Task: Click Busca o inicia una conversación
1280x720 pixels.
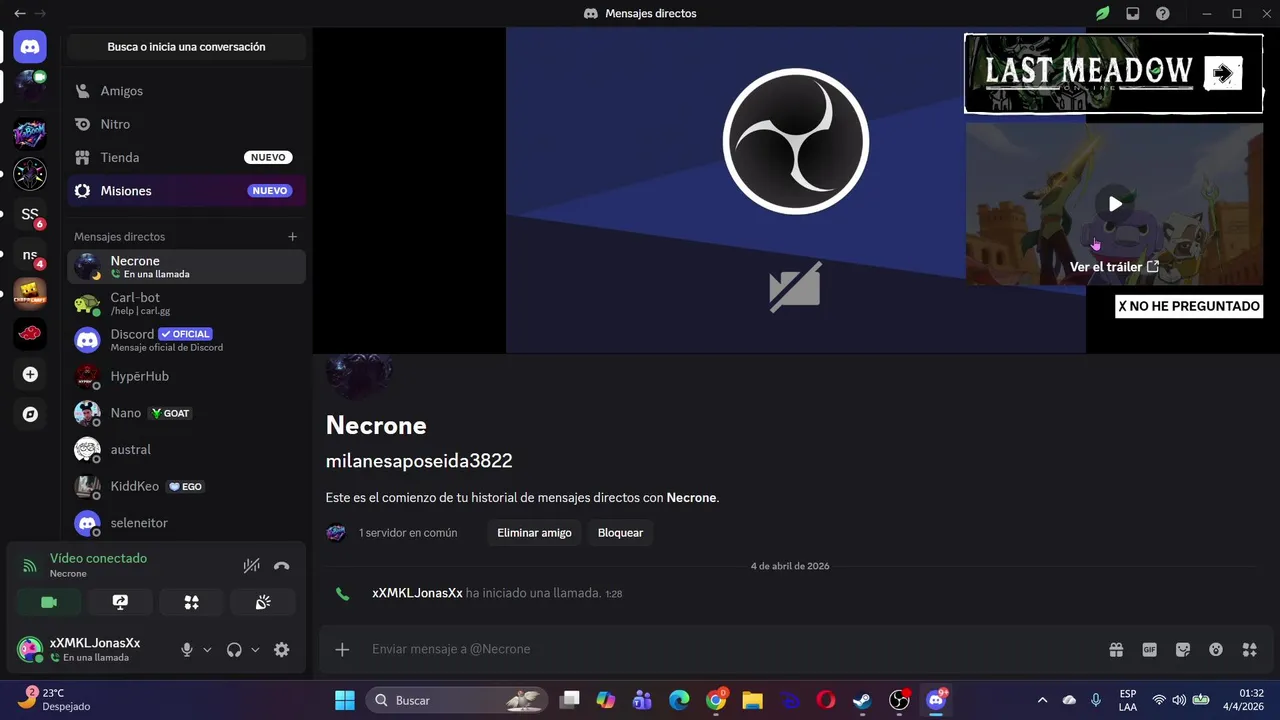Action: (x=186, y=47)
